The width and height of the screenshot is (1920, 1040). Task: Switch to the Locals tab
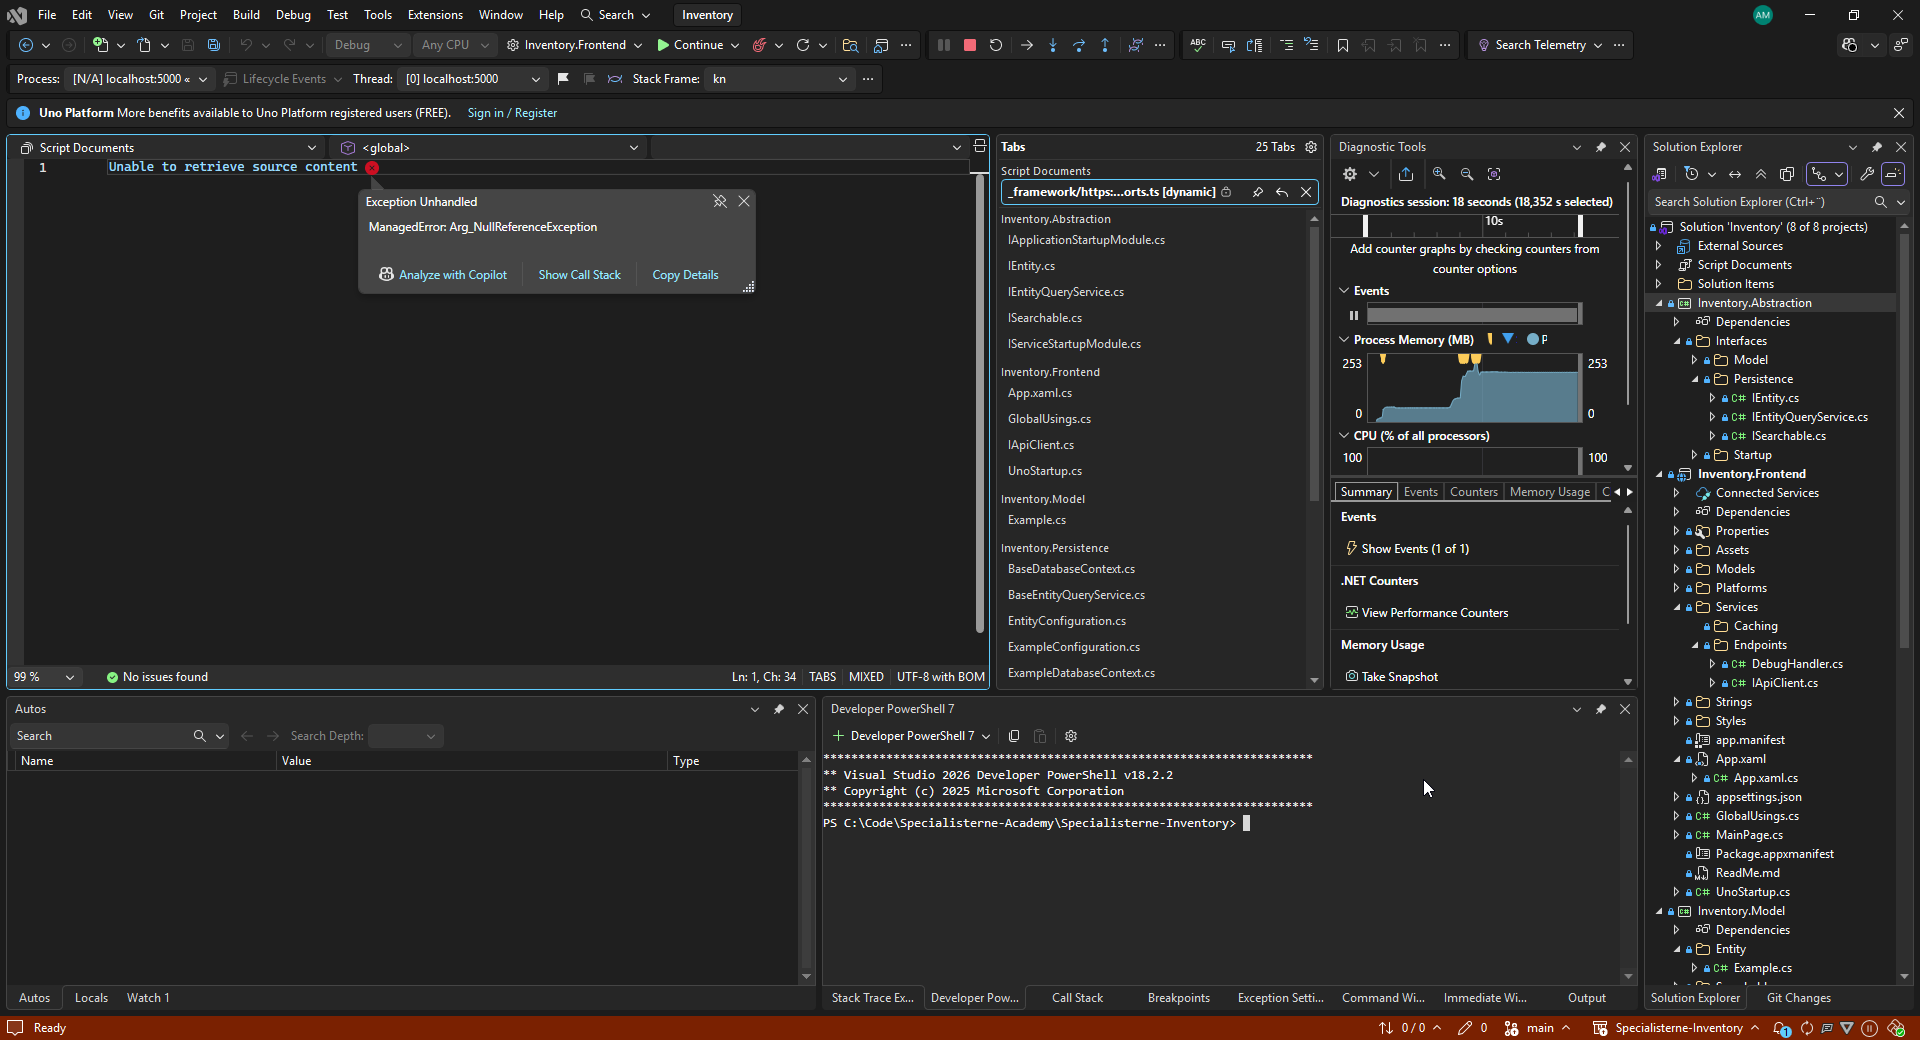click(91, 998)
